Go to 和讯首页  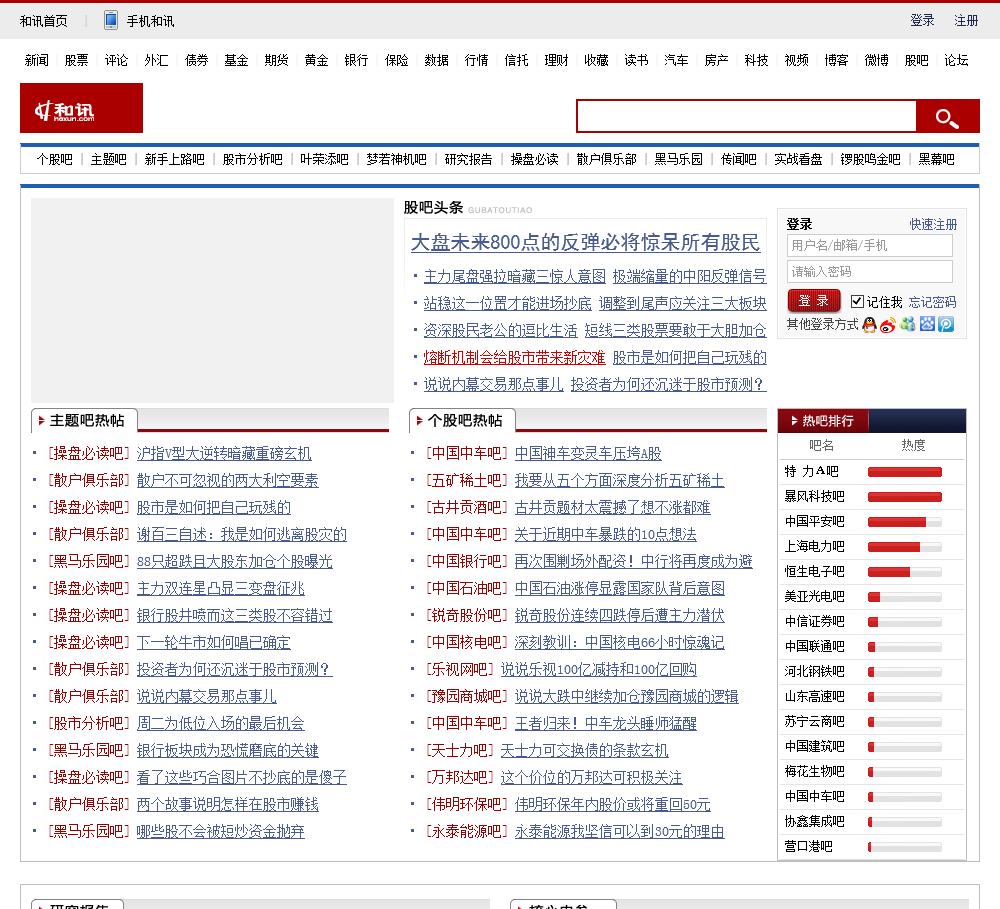43,21
